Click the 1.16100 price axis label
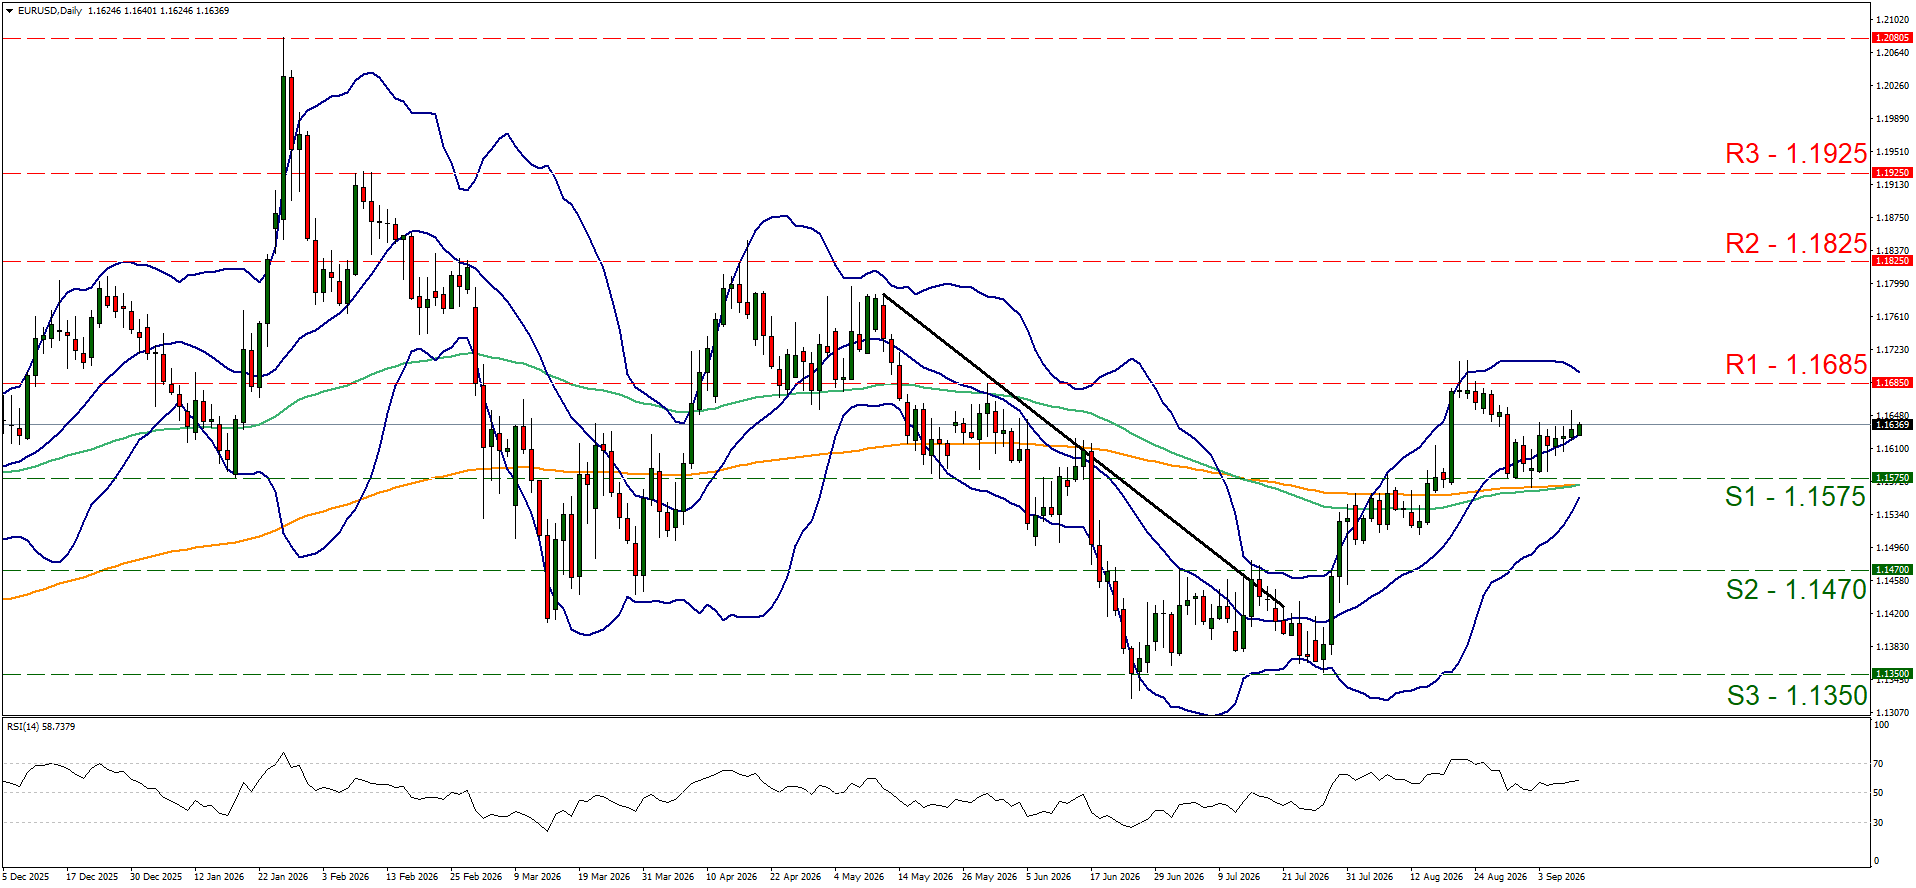The image size is (1916, 888). point(1892,449)
